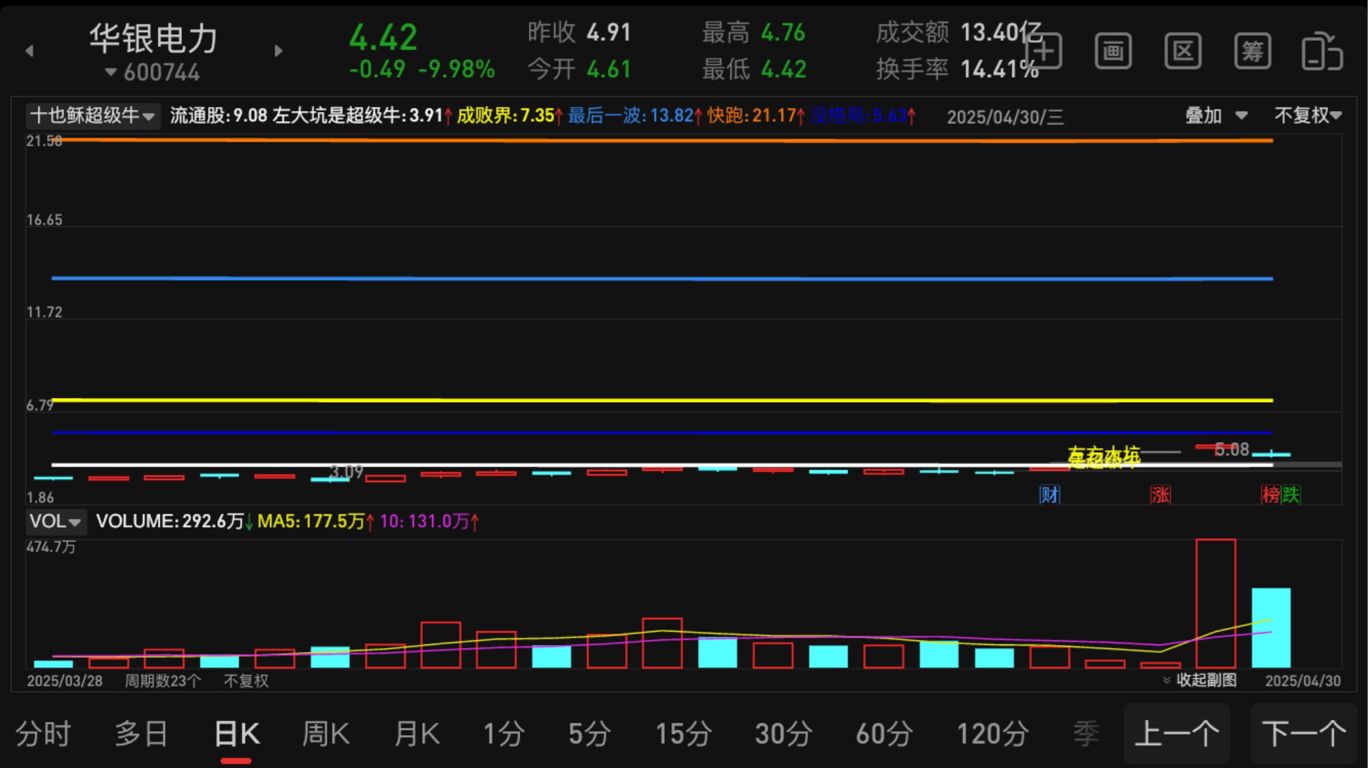1368x769 pixels.
Task: Open the 画 drawing tool icon
Action: 1113,50
